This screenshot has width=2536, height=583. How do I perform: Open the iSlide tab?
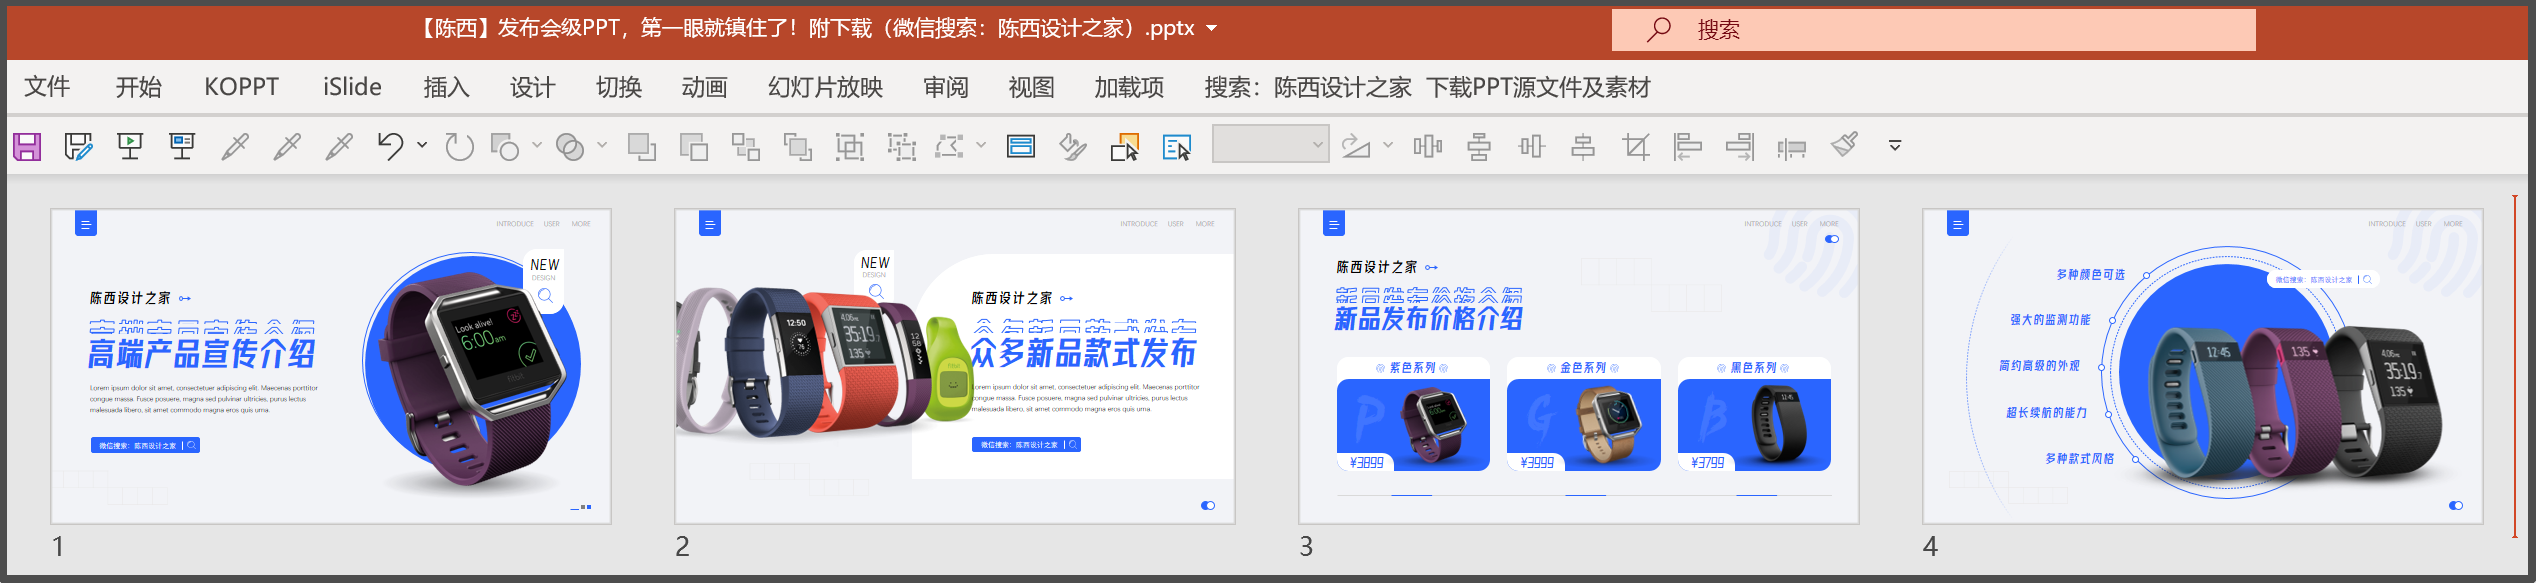tap(352, 88)
